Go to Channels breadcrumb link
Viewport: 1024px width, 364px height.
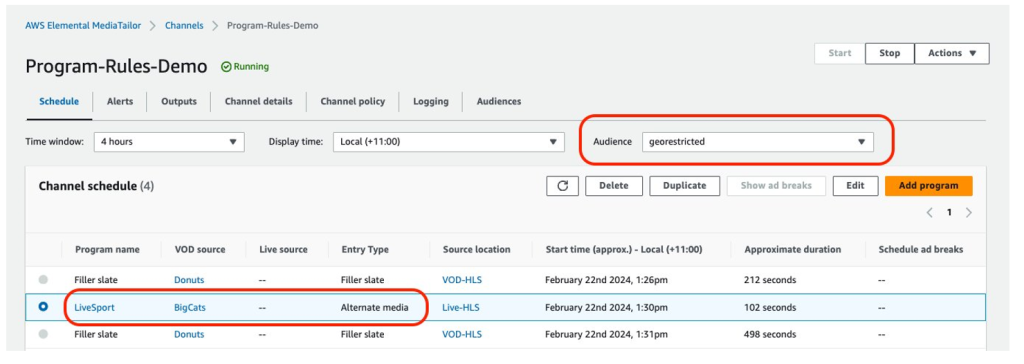[184, 25]
